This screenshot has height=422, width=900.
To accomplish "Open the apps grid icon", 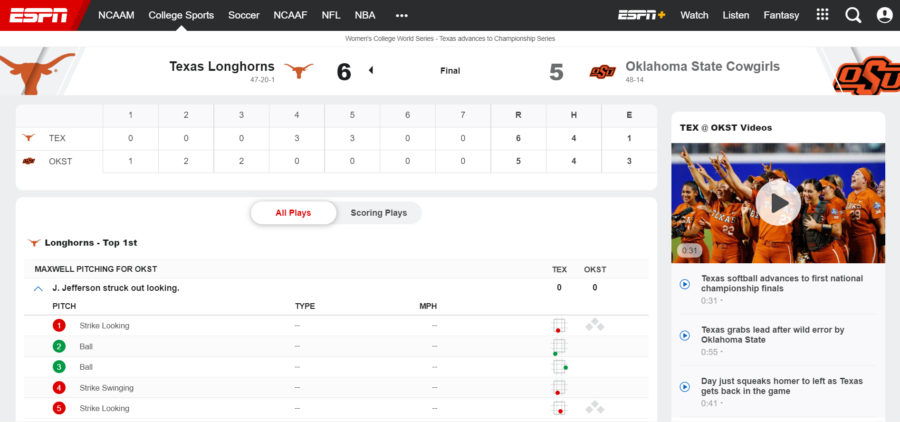I will 822,15.
